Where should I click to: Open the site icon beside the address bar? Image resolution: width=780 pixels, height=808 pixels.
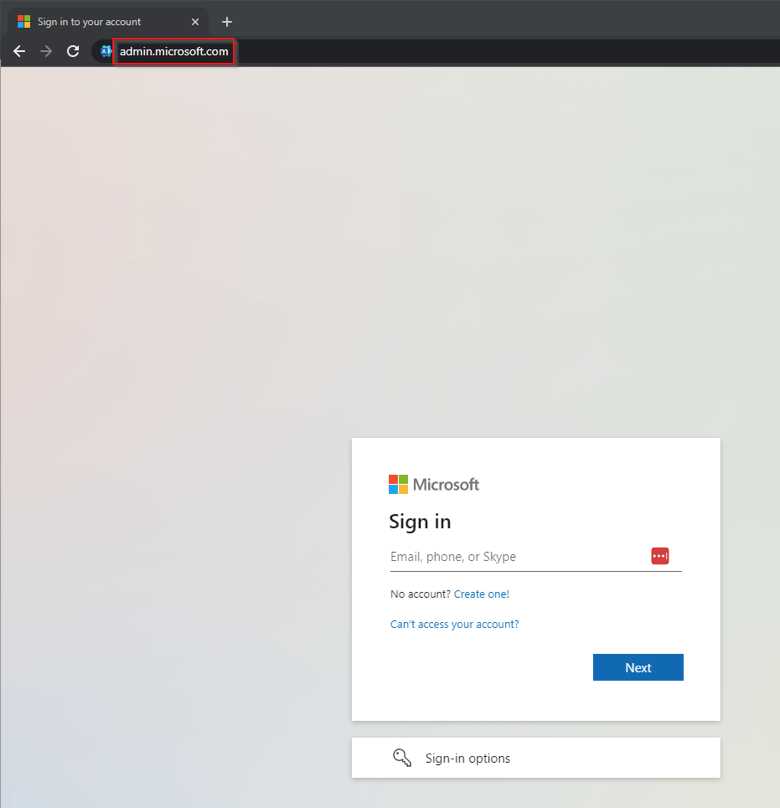click(106, 51)
